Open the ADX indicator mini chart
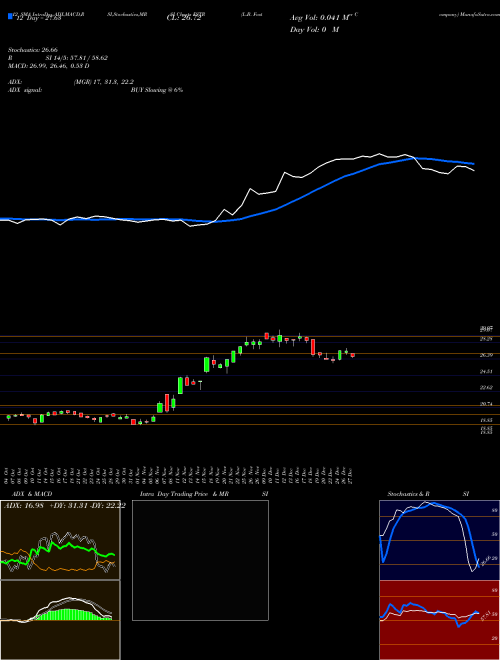 tap(60, 540)
